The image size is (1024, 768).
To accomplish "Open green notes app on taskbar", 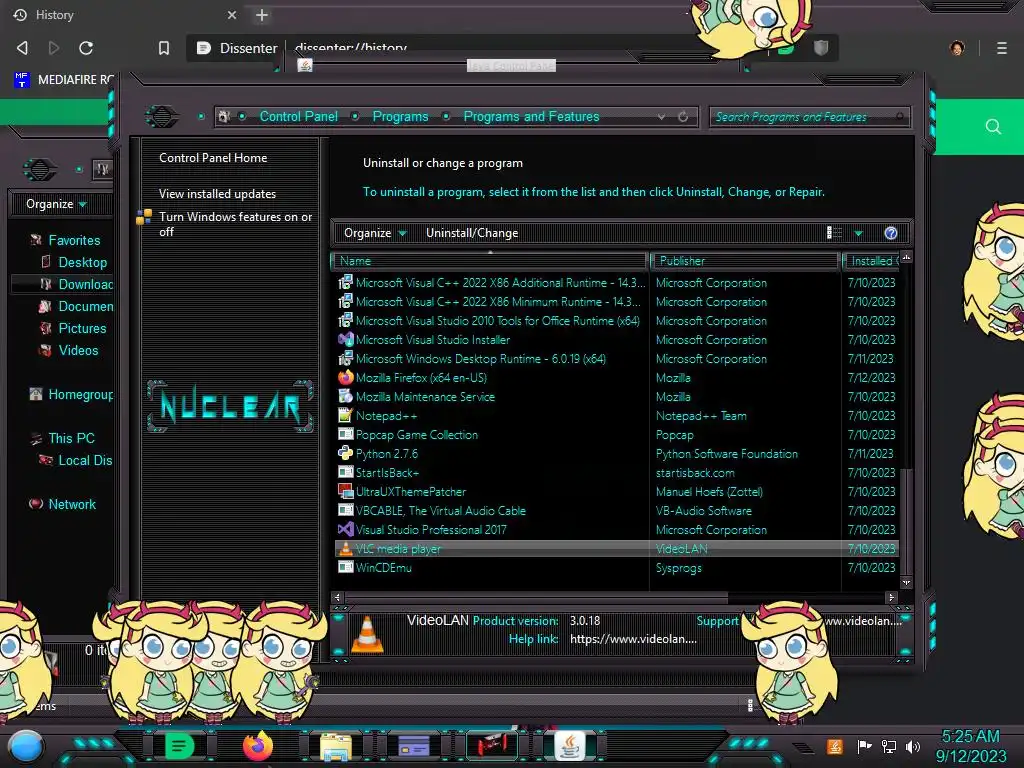I will pos(179,746).
